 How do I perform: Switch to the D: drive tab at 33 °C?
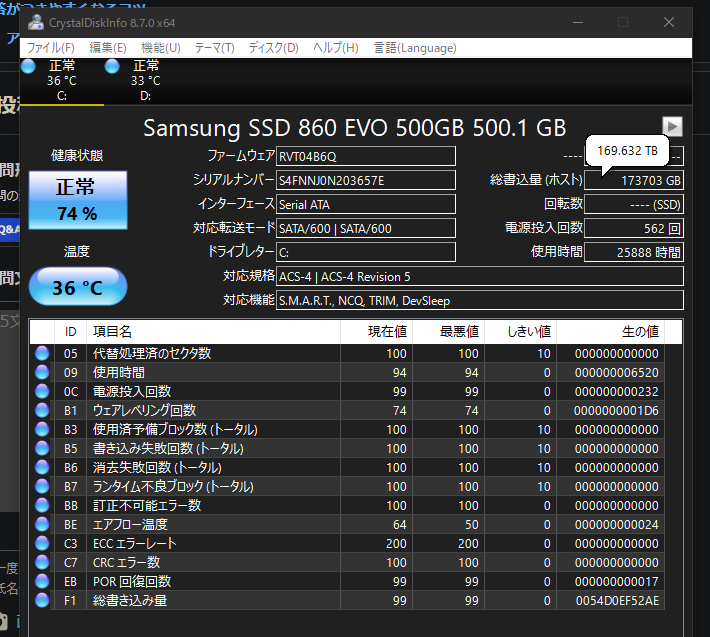[x=145, y=81]
